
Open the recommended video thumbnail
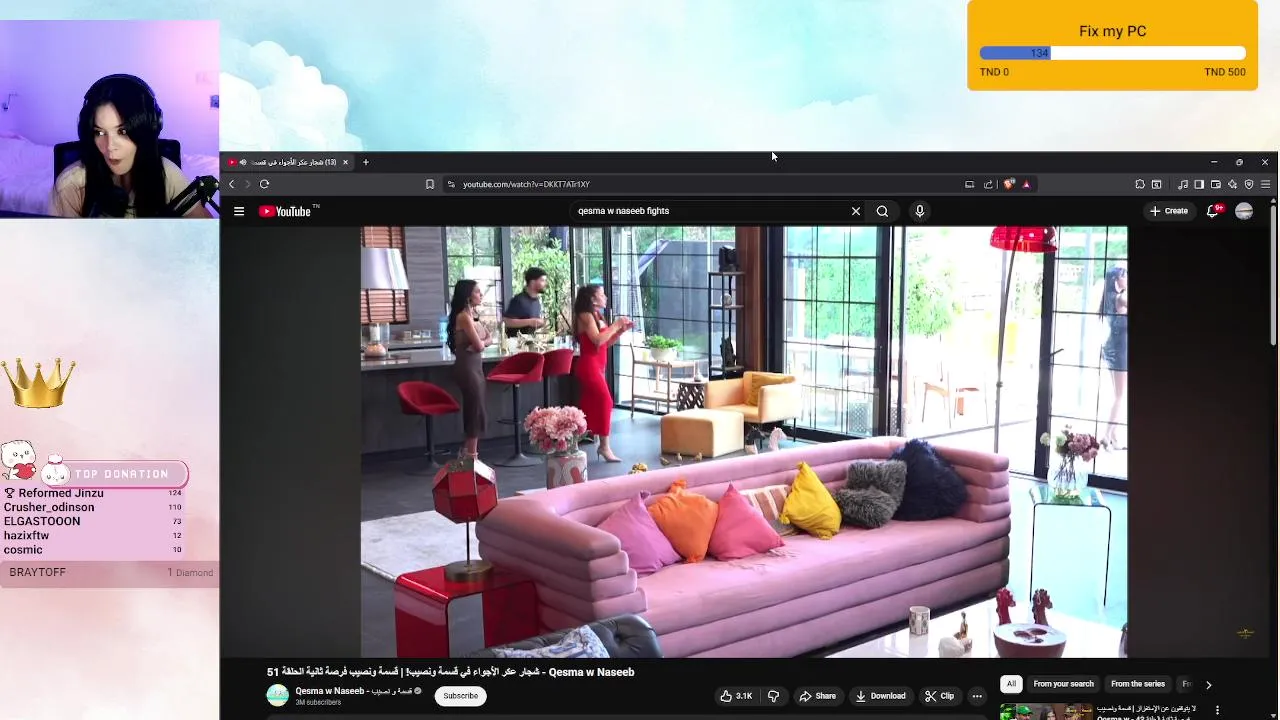pyautogui.click(x=1045, y=712)
